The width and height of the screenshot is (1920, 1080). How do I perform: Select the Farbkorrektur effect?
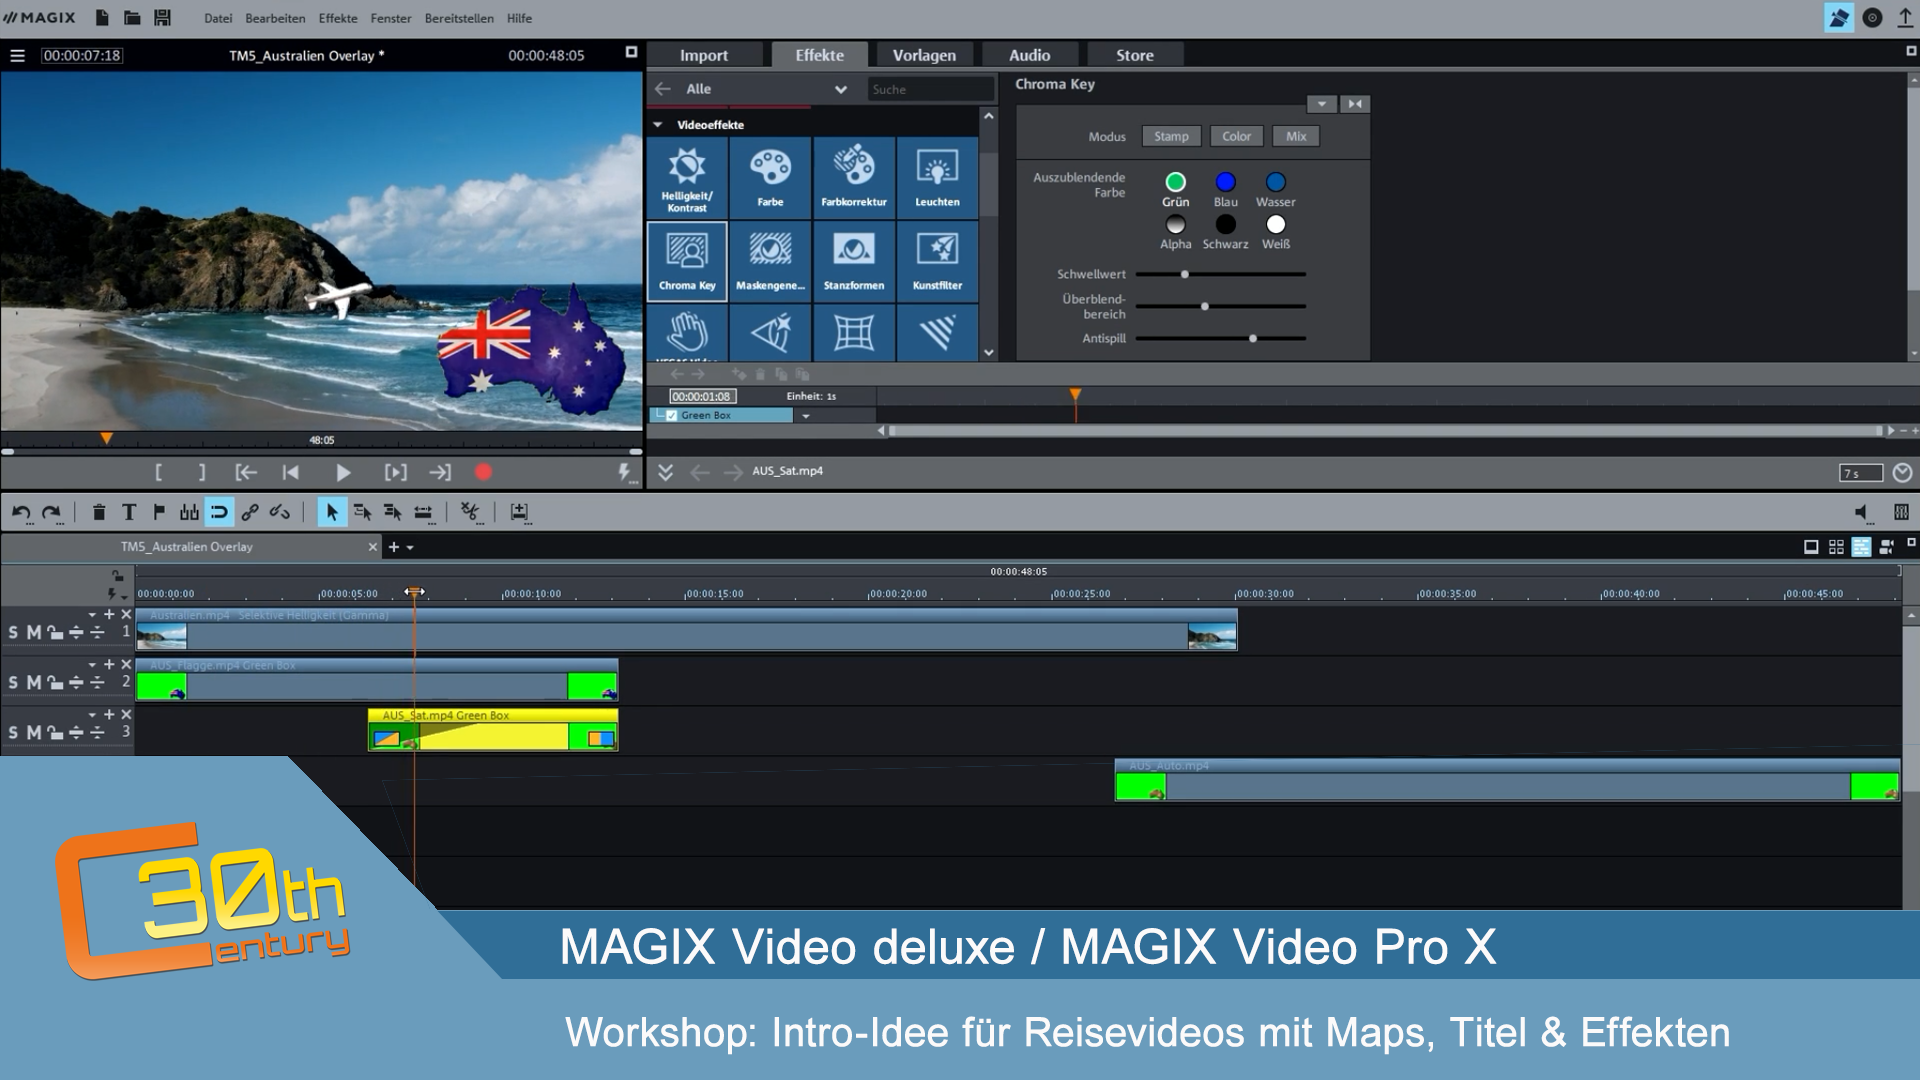coord(853,177)
